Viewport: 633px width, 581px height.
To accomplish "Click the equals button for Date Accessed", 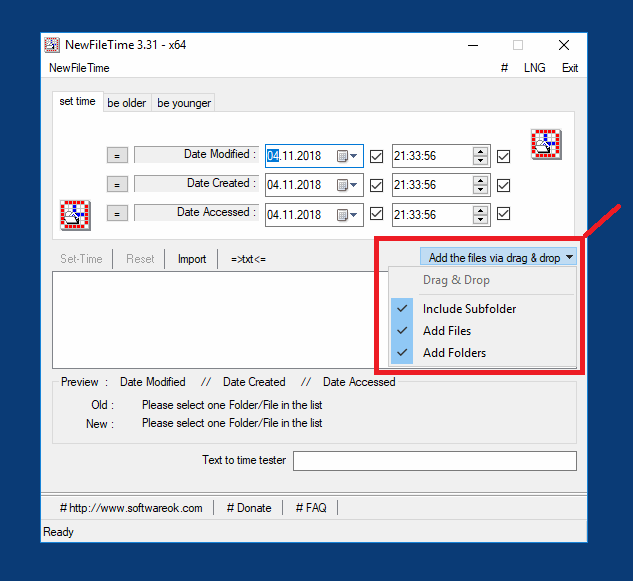I will click(x=117, y=214).
